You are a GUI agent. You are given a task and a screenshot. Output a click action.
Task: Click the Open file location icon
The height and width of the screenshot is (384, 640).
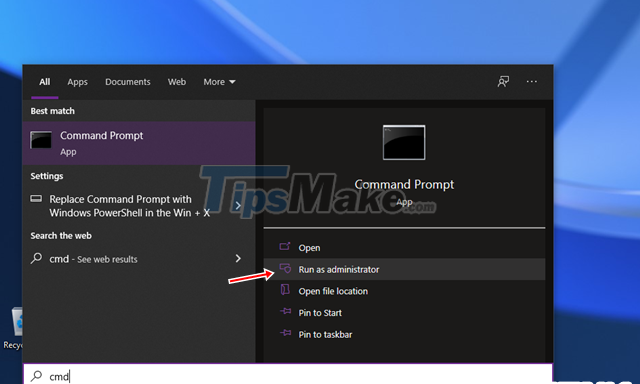[285, 290]
